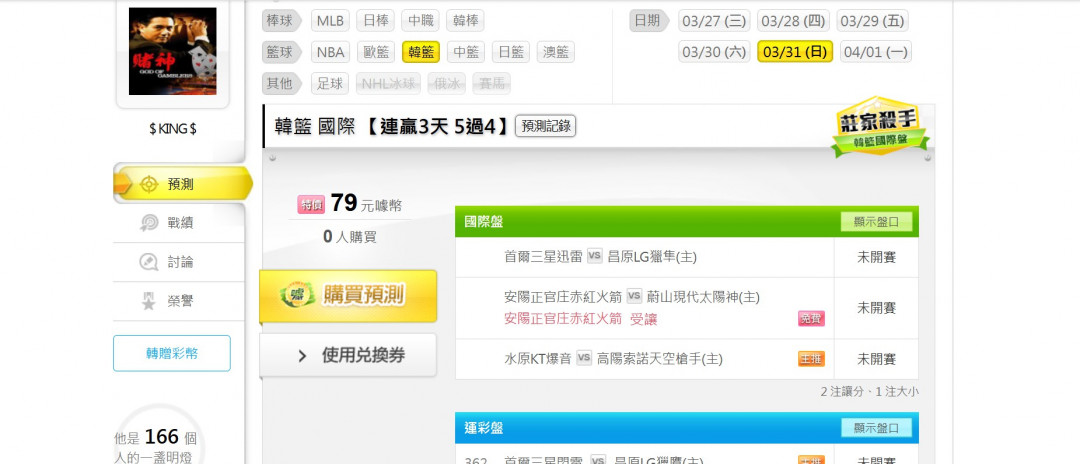This screenshot has width=1080, height=464.
Task: Switch date to 04/01 (一)
Action: click(875, 52)
